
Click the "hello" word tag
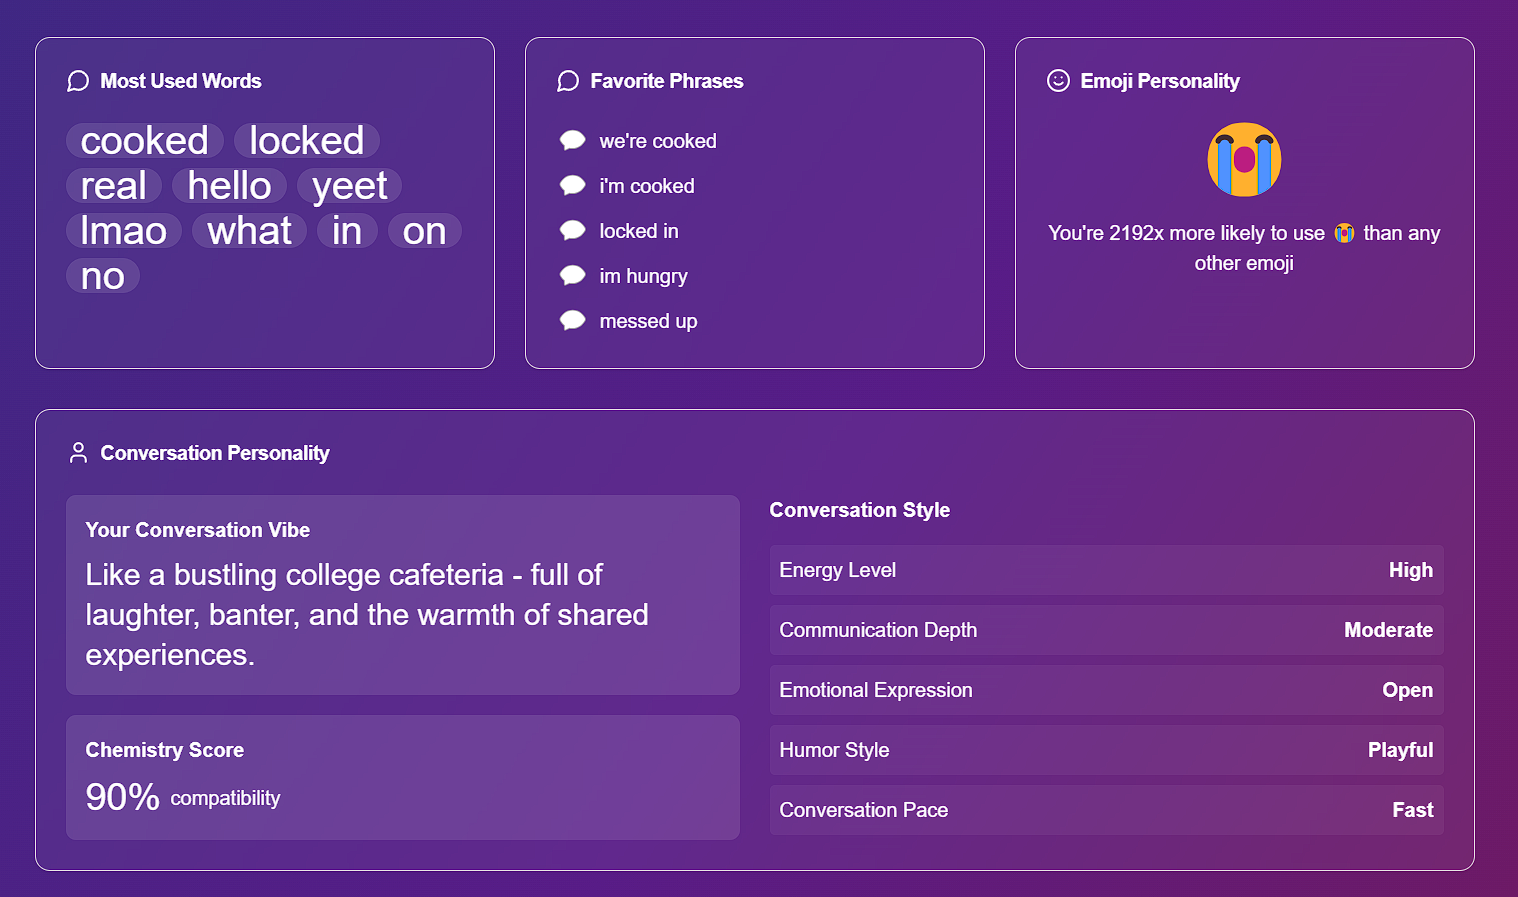pos(229,186)
